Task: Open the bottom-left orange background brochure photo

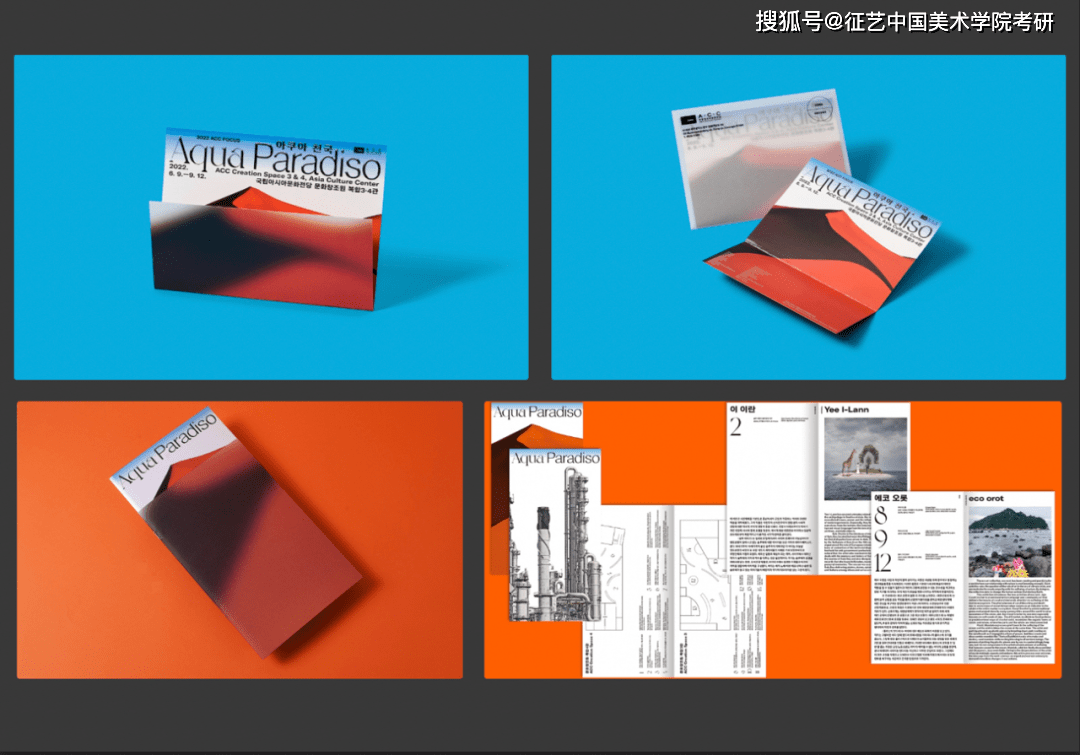Action: point(240,539)
